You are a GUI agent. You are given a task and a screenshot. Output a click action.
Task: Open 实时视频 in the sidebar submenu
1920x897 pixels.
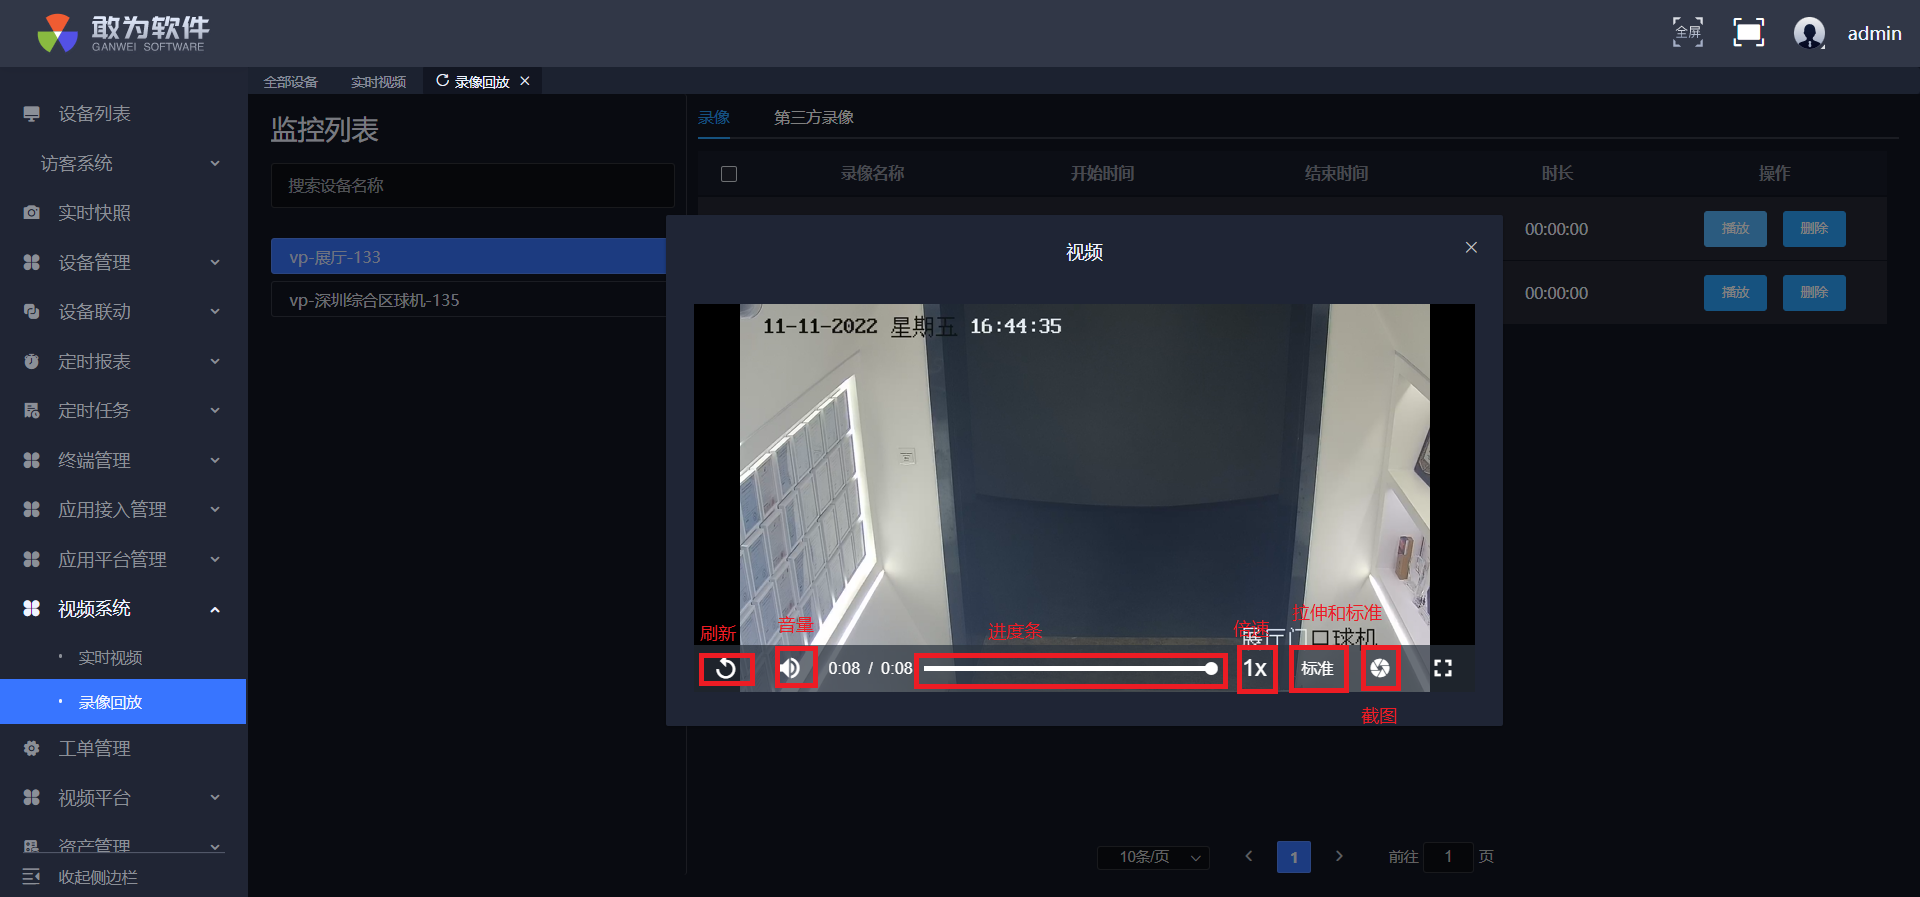click(110, 657)
